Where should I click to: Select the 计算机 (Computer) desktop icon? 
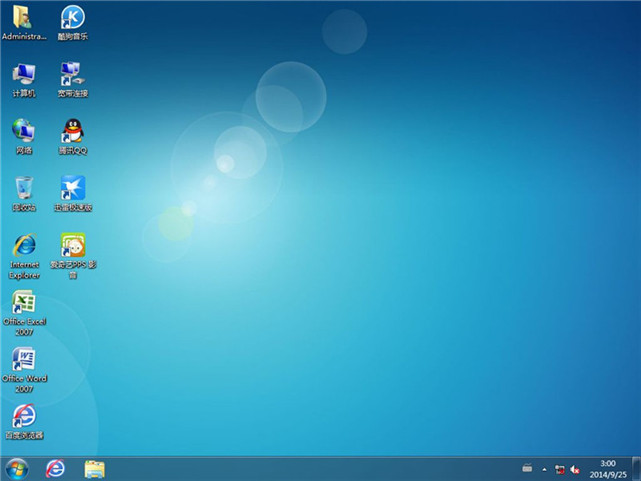[x=24, y=80]
